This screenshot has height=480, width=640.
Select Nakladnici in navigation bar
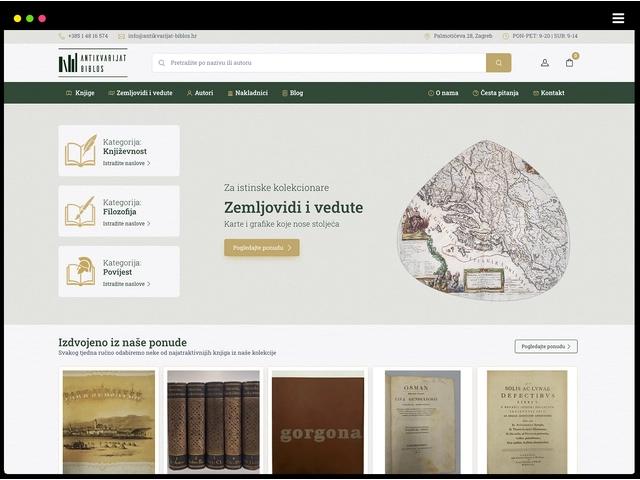(x=247, y=93)
